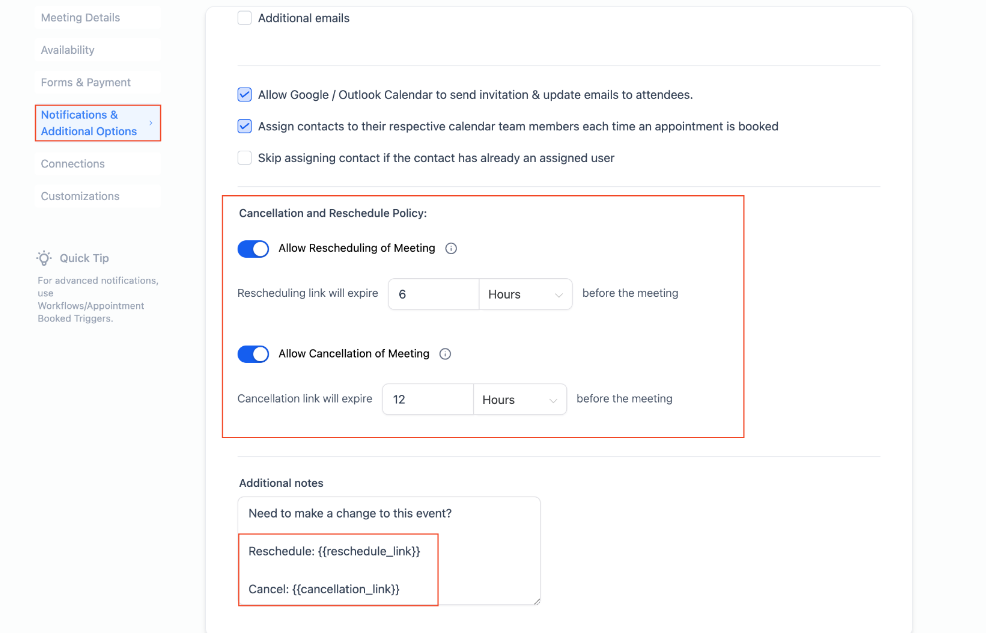
Task: Click info icon beside Allow Rescheduling of Meeting
Action: 451,249
